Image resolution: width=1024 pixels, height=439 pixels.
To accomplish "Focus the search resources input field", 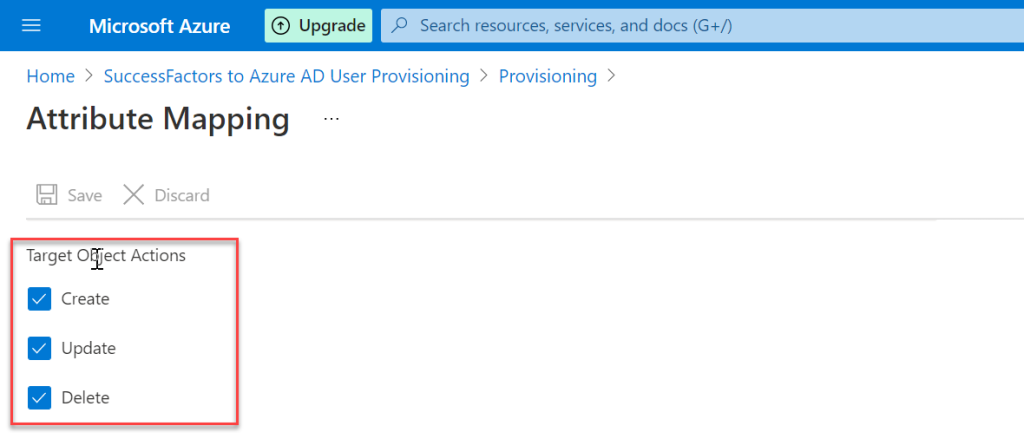I will [x=702, y=25].
